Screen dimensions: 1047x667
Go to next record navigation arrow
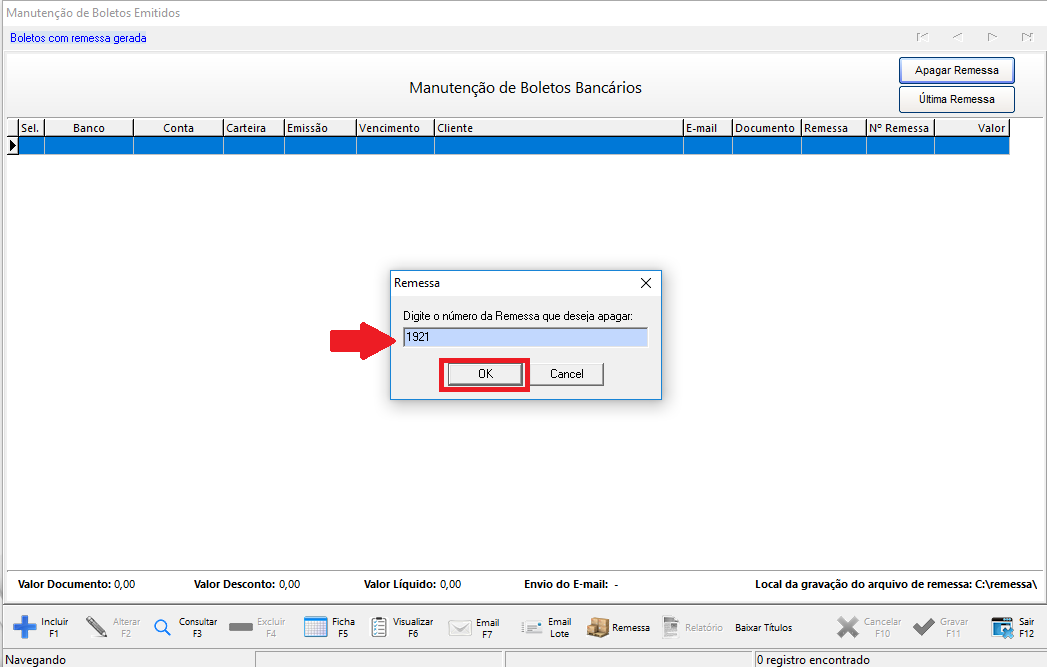click(x=992, y=37)
